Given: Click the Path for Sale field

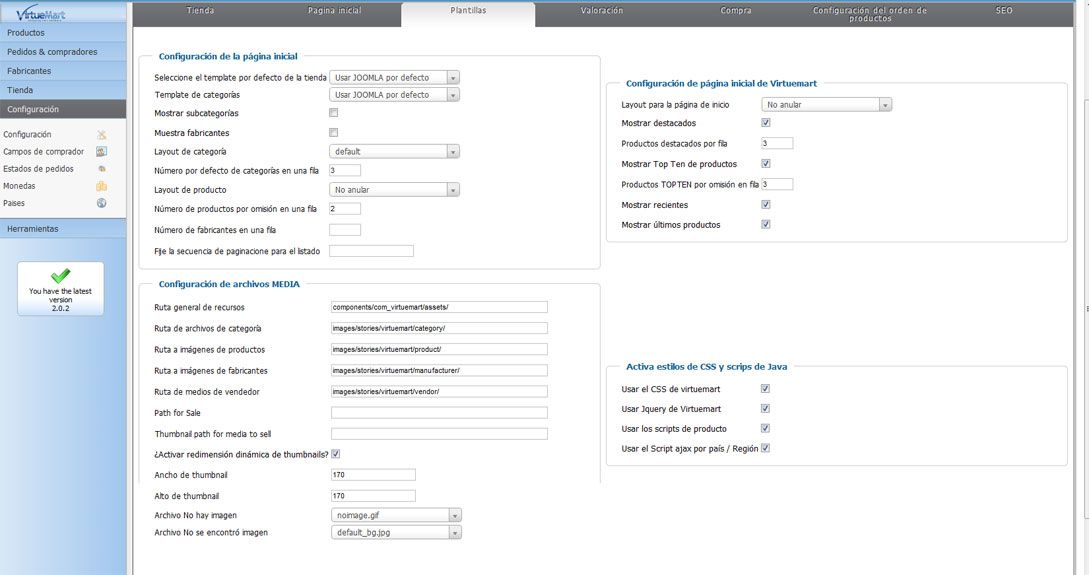Looking at the screenshot, I should point(439,413).
